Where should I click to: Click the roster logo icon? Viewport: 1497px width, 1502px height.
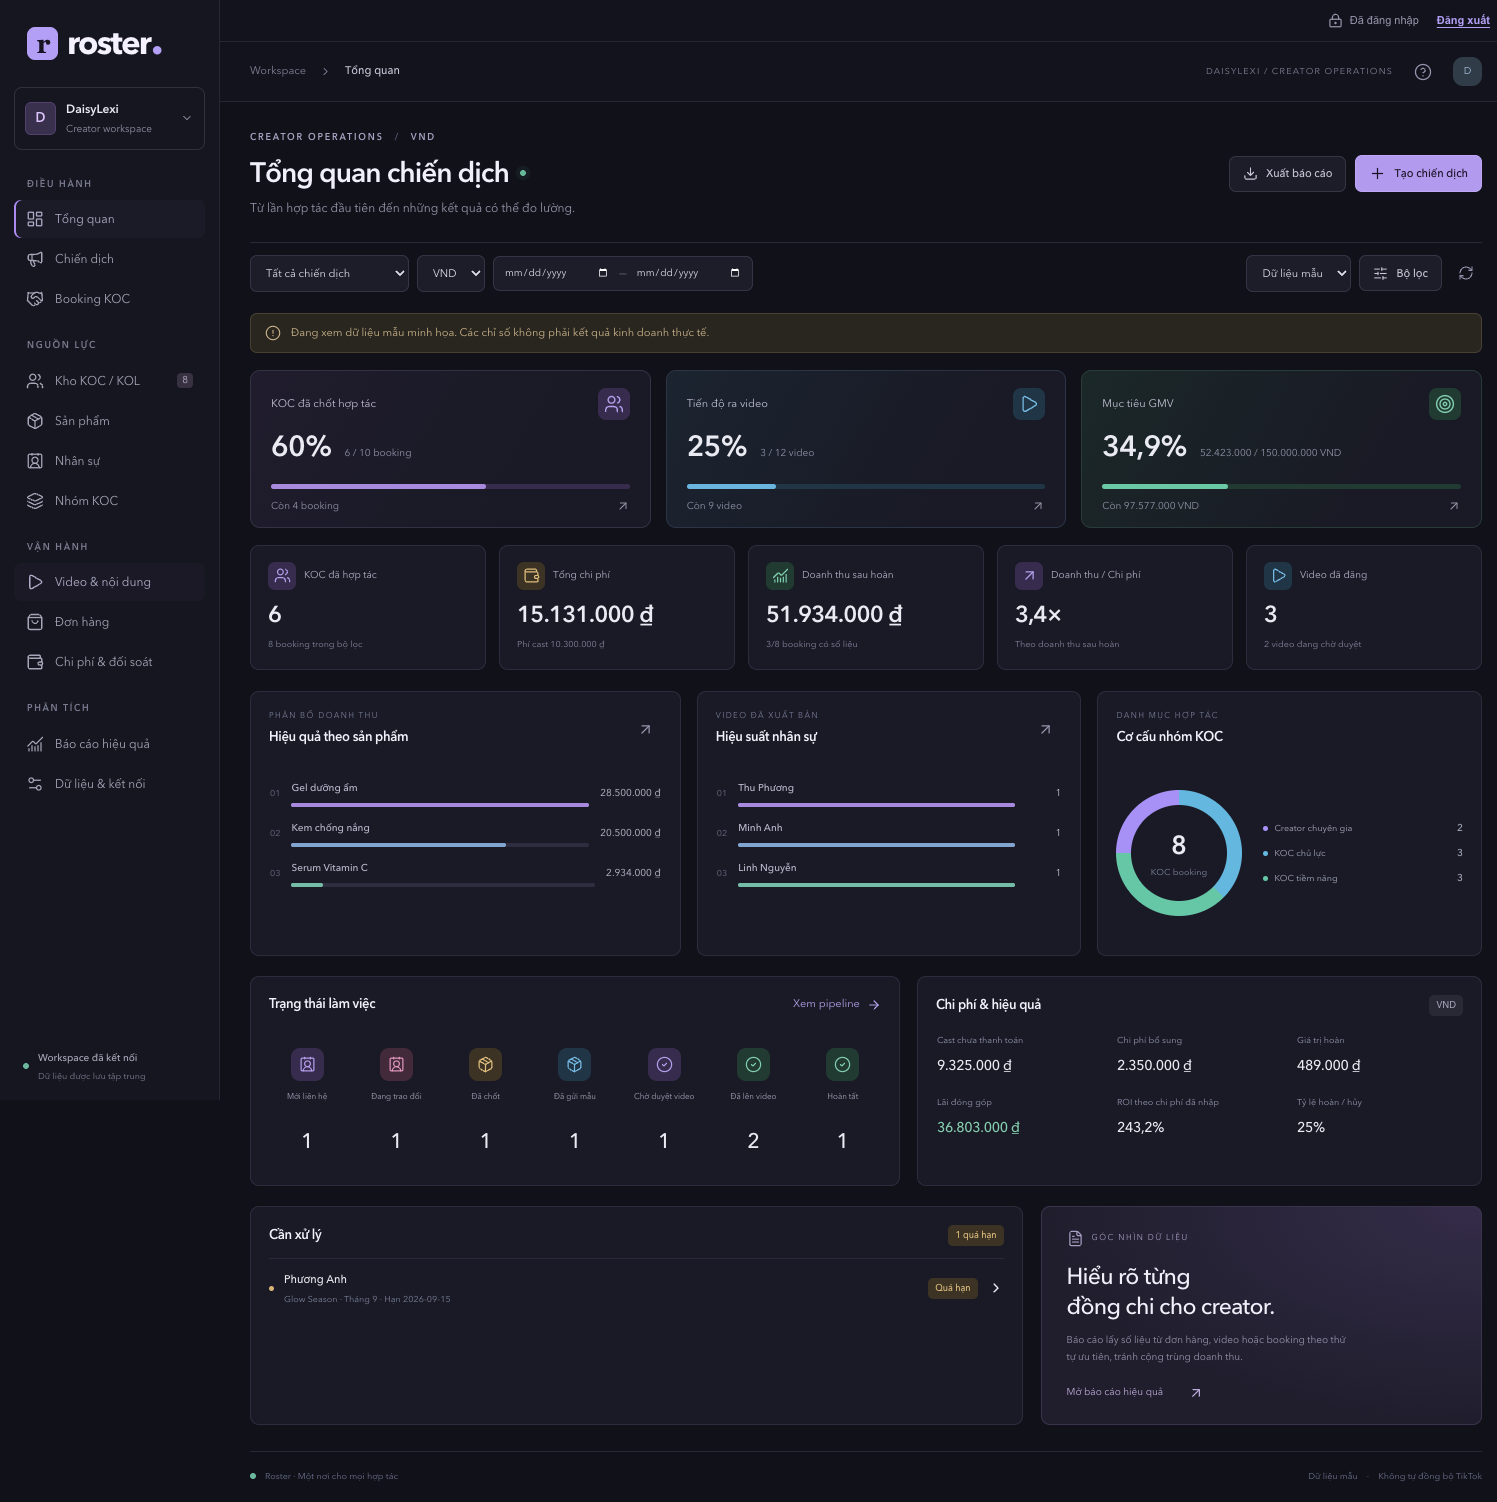(42, 44)
